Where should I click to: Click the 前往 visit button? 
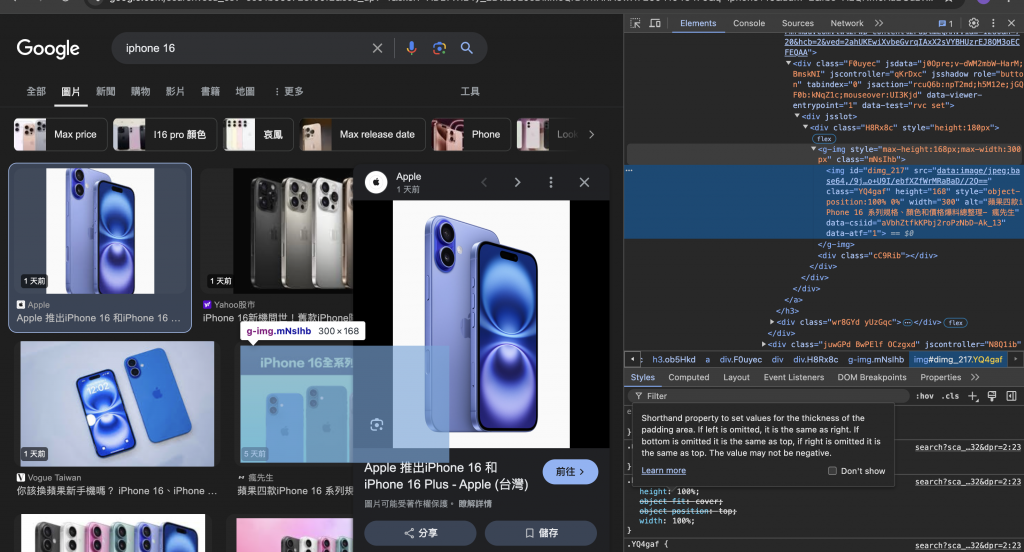pyautogui.click(x=570, y=472)
